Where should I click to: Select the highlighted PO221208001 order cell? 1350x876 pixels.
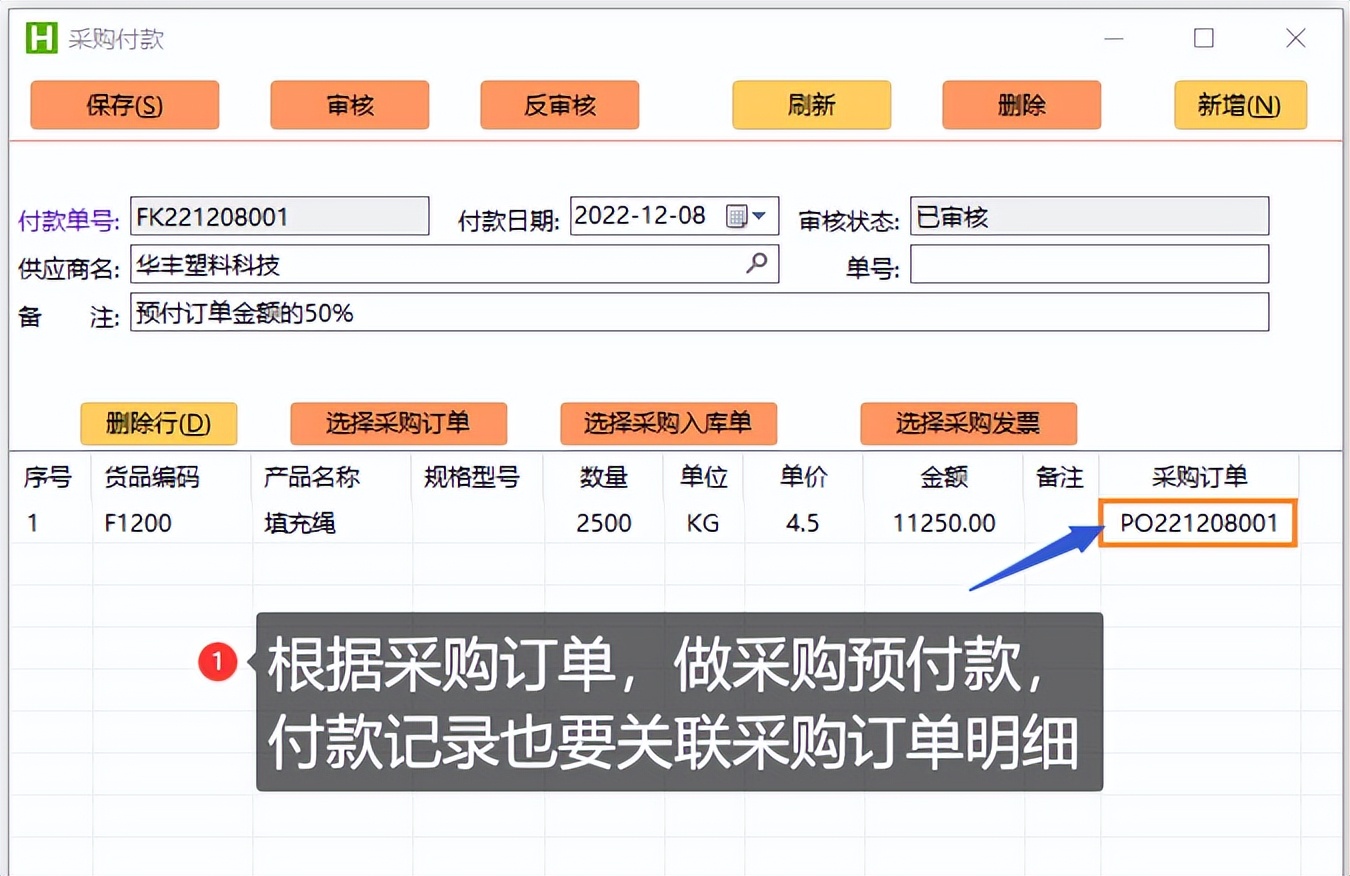pos(1197,522)
